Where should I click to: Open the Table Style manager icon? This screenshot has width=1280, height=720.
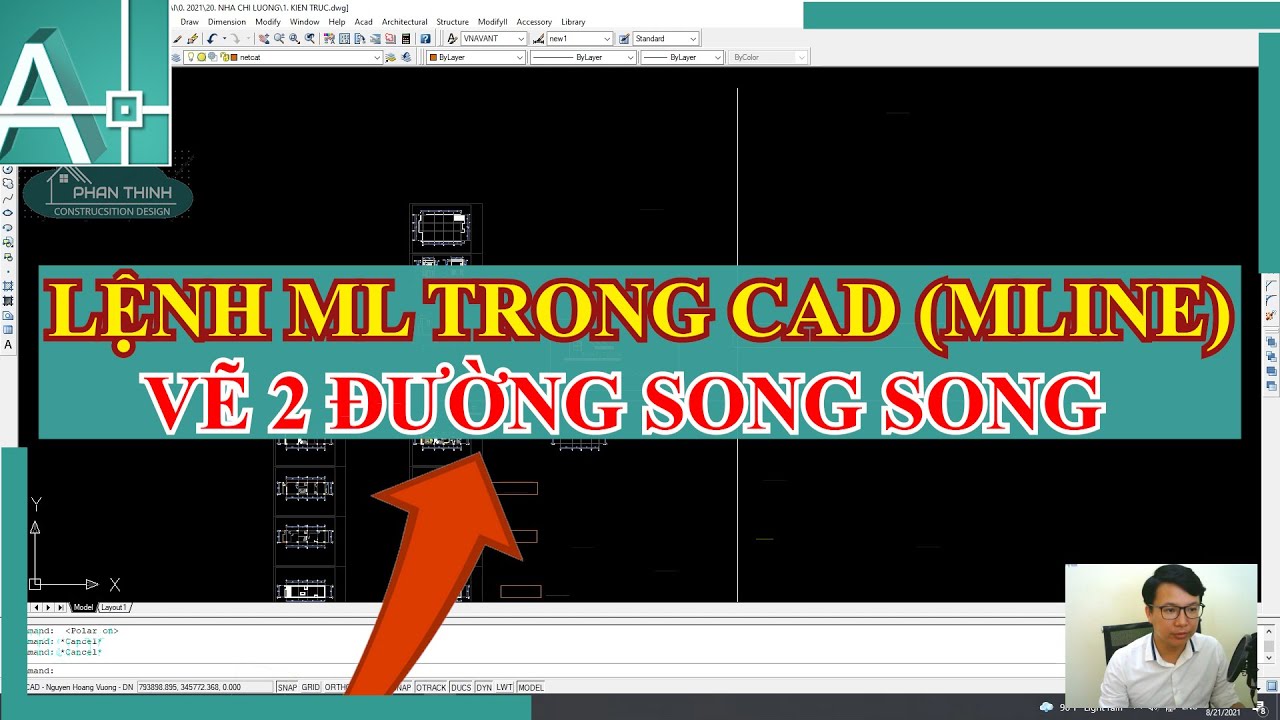pos(624,39)
